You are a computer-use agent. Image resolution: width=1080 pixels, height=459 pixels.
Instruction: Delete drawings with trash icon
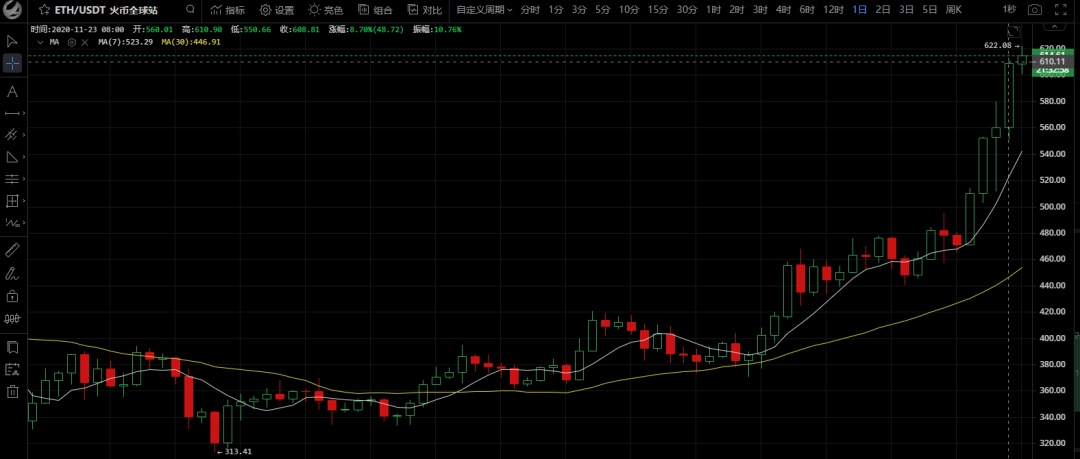[12, 391]
